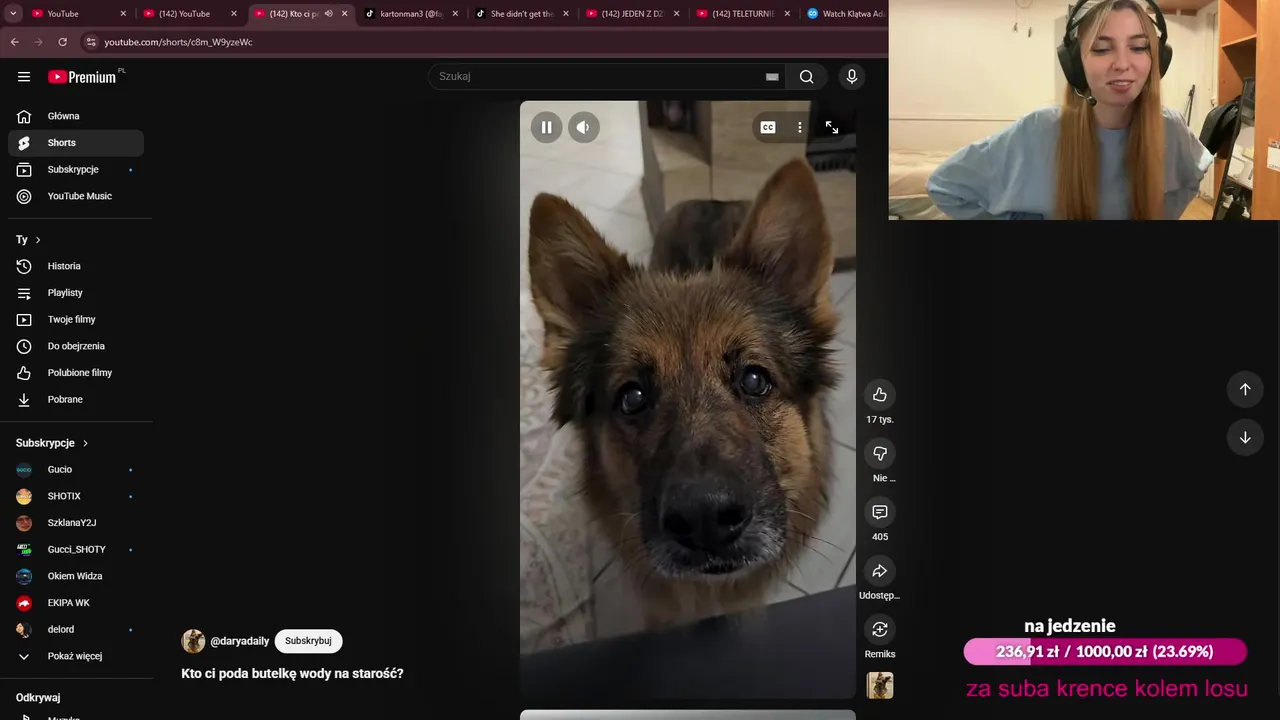Open the Gucci_SHOTY channel subscription
Viewport: 1280px width, 720px height.
[x=76, y=549]
